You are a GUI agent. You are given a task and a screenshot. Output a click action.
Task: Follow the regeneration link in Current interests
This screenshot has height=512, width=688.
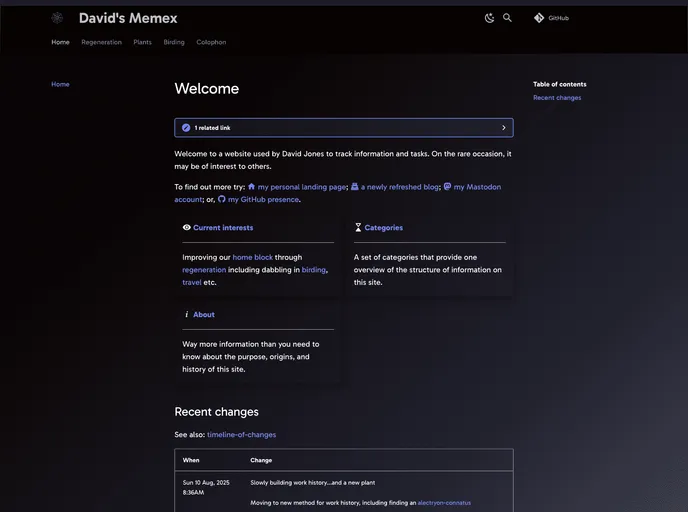[204, 270]
